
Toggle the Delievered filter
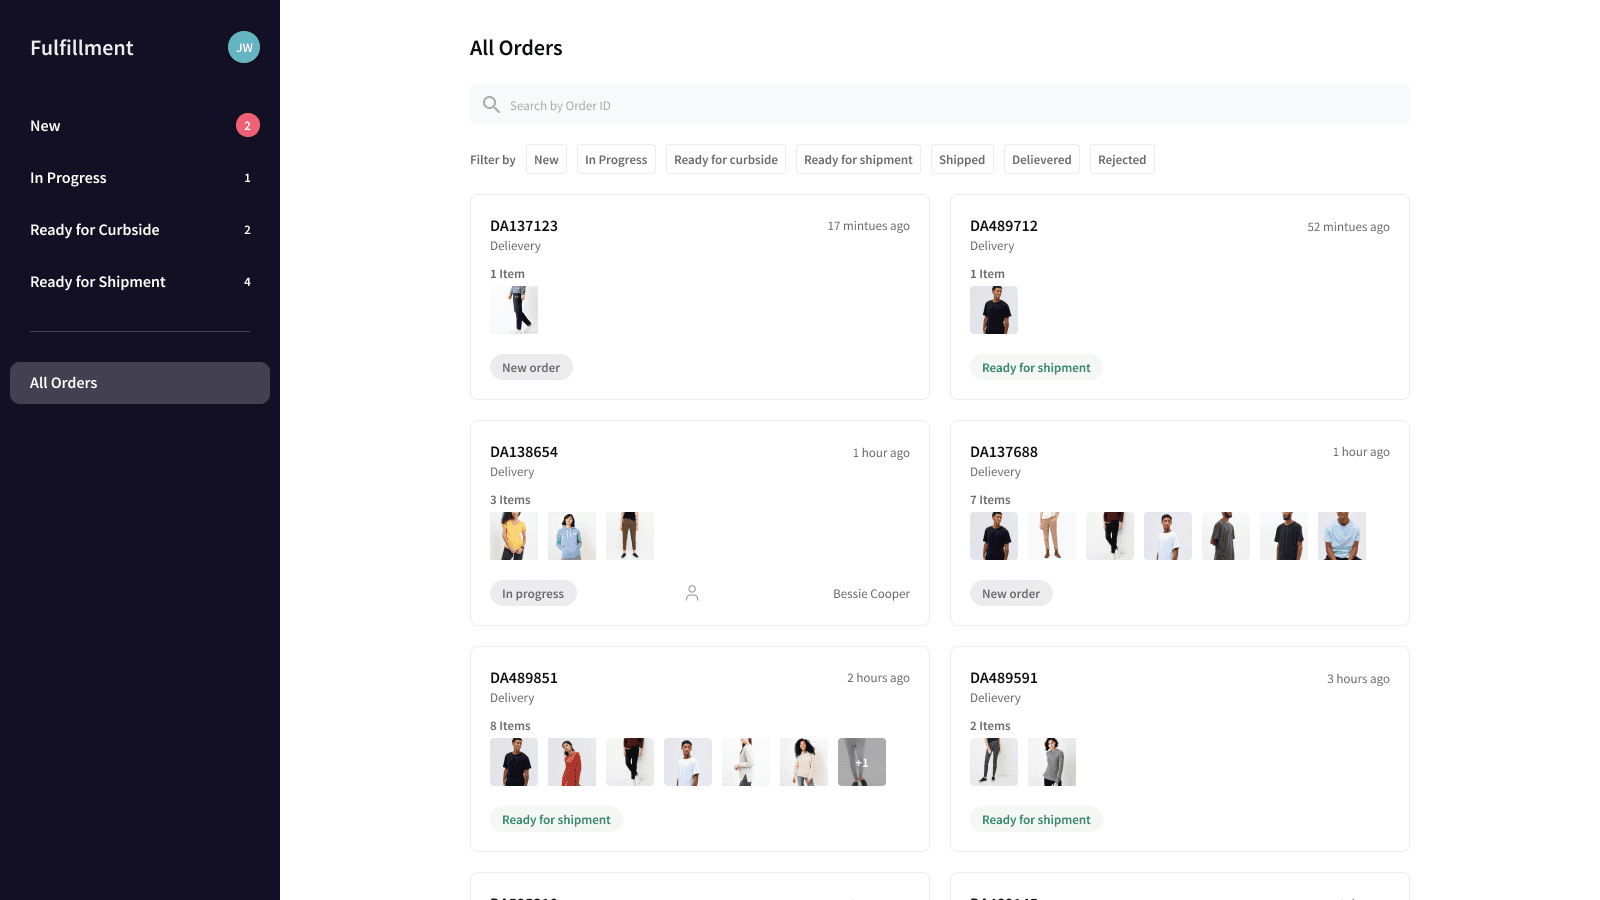tap(1041, 159)
